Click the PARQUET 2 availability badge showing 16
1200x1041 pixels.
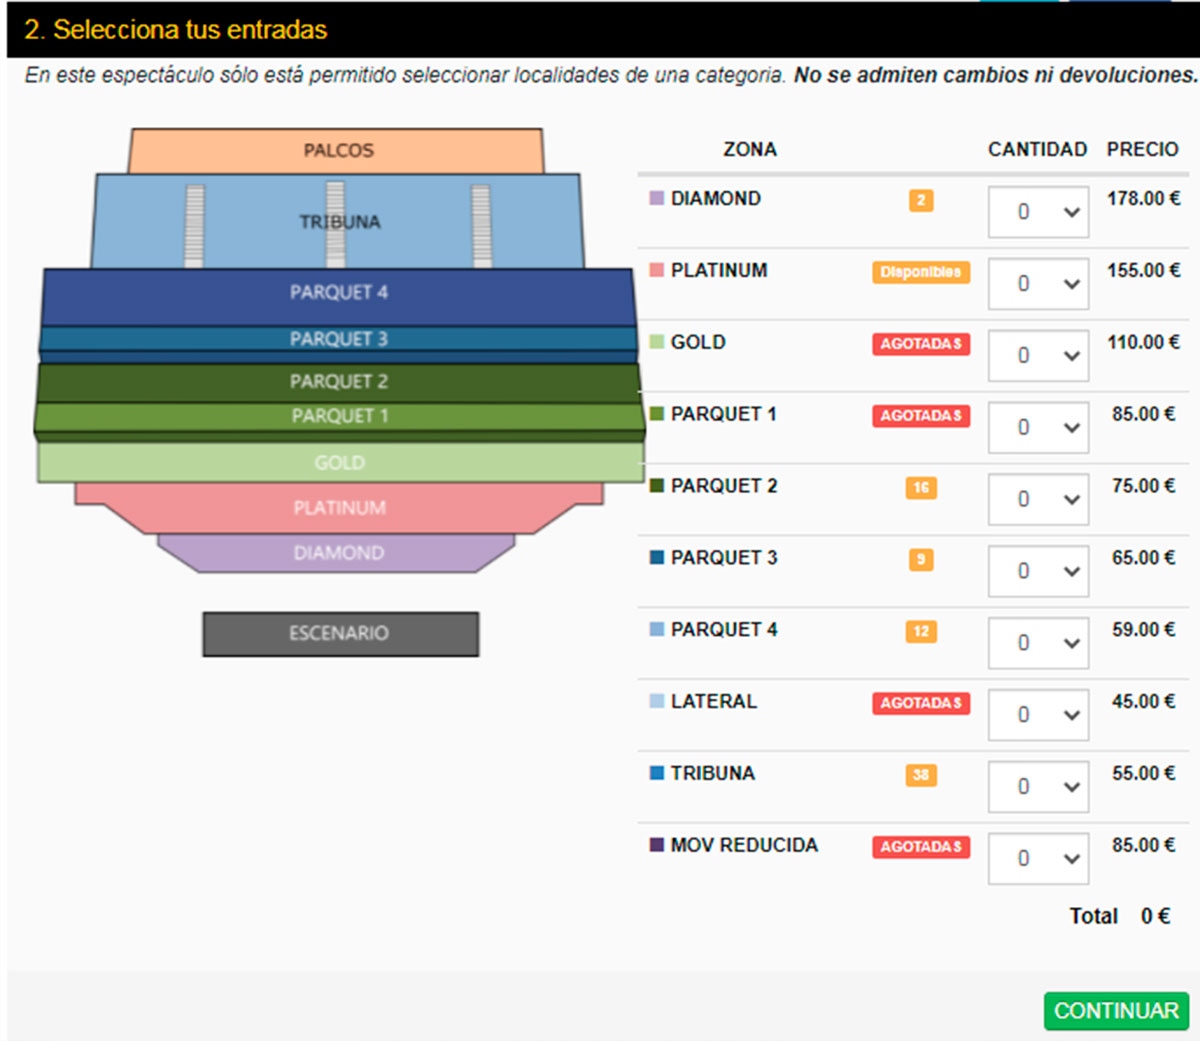921,488
